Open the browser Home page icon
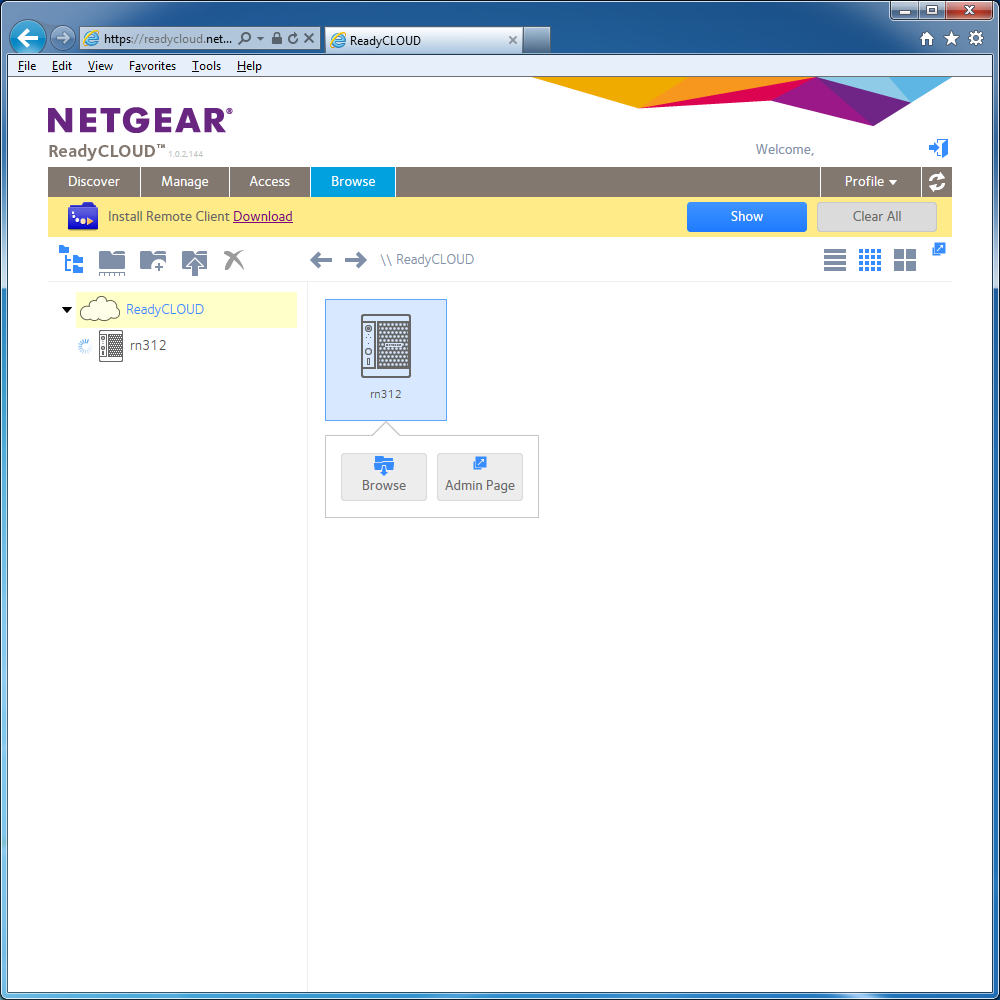 (x=927, y=39)
